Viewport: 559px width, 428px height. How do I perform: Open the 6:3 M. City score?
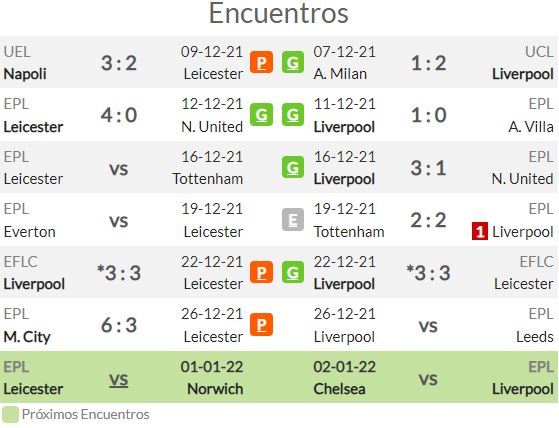pos(119,325)
